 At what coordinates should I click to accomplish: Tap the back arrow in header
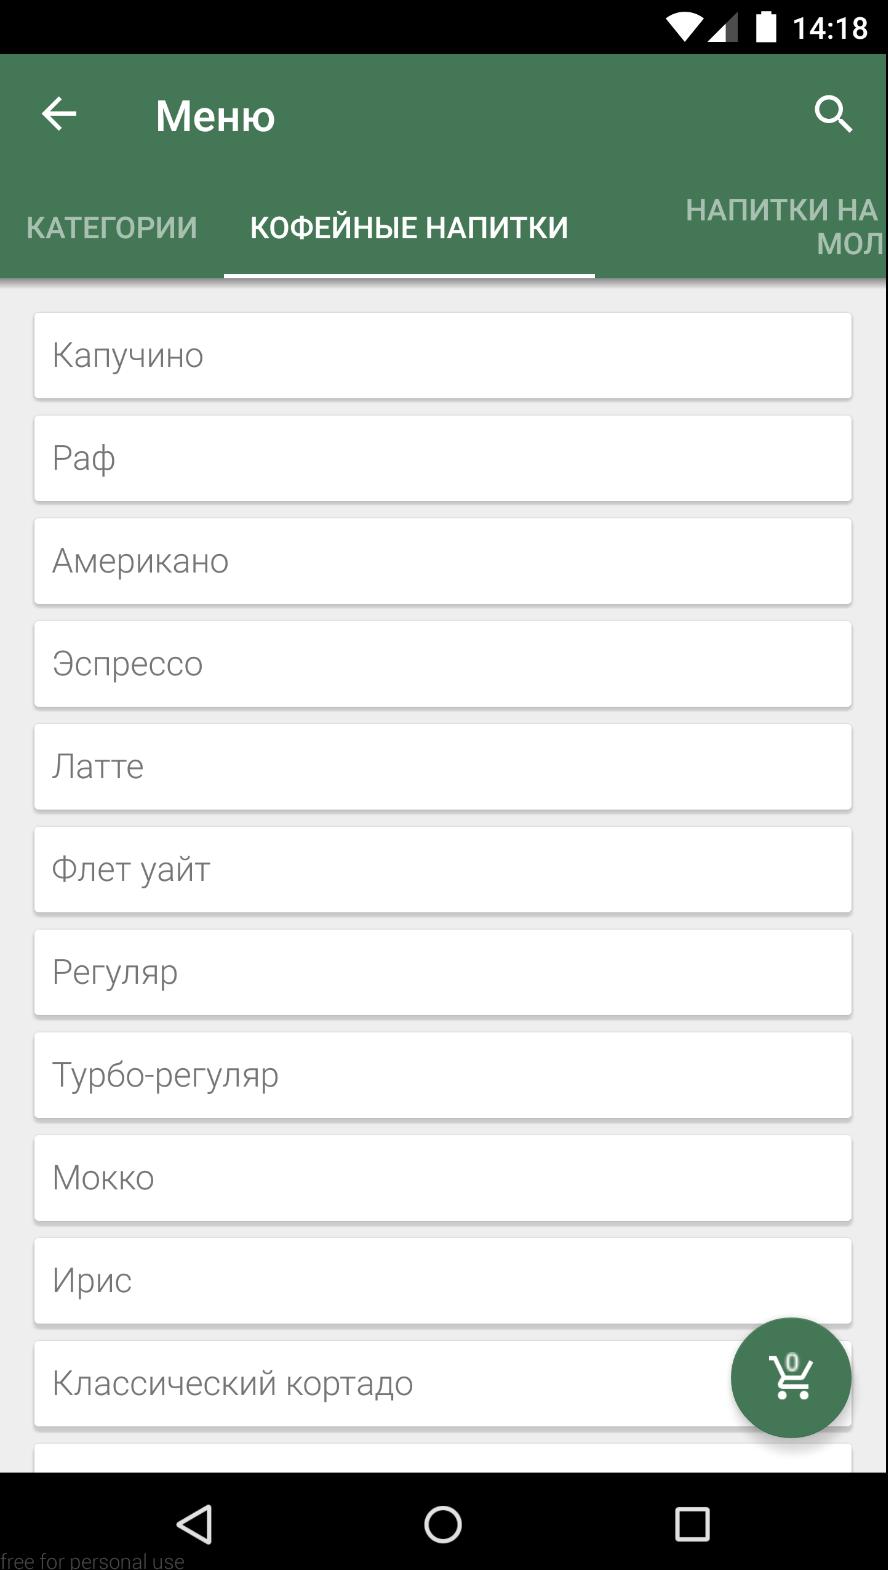59,114
